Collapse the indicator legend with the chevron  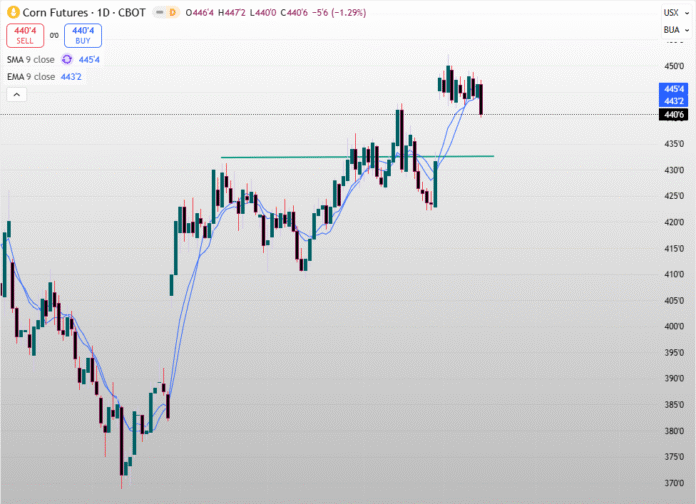coord(15,94)
